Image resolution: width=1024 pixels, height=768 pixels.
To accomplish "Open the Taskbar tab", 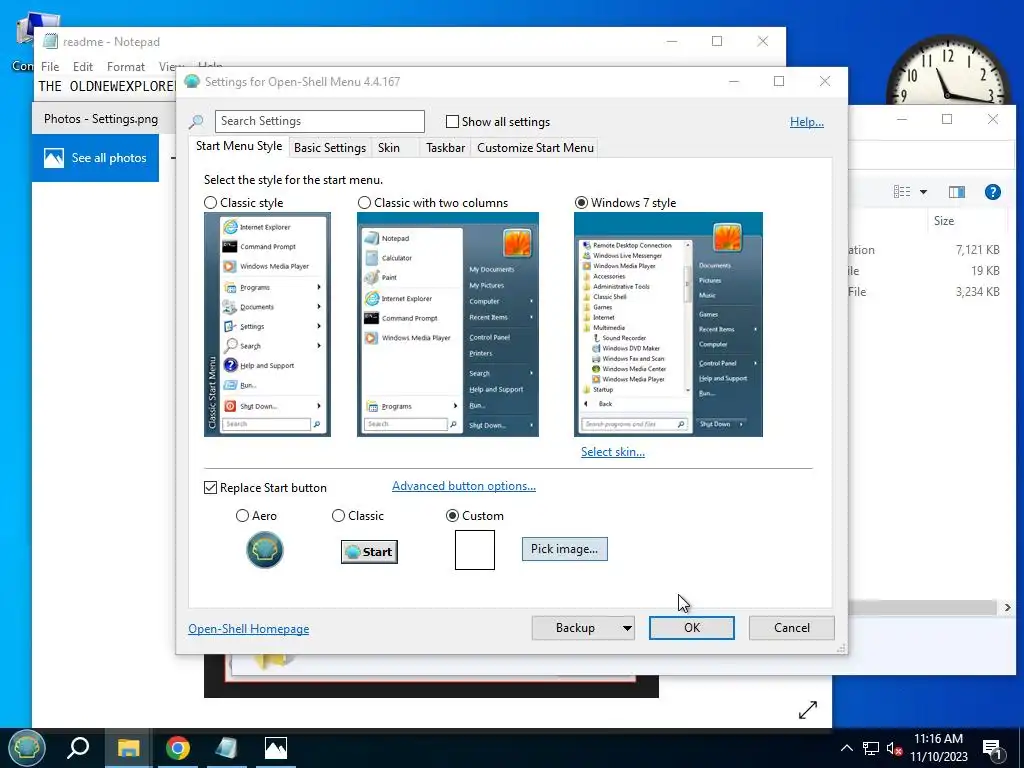I will click(445, 148).
